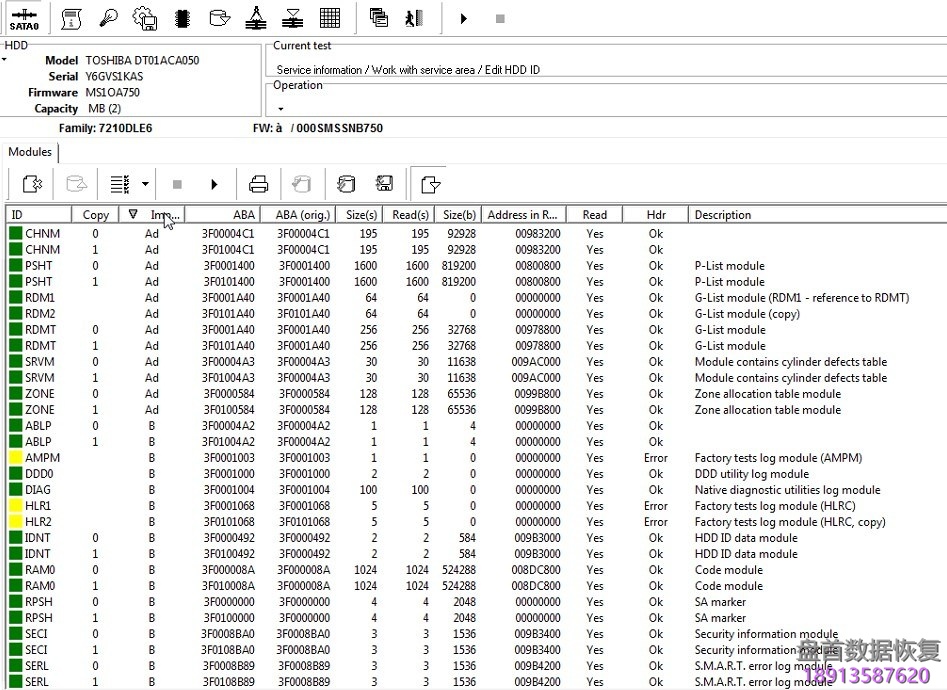Click the SATA0 port selection icon
Viewport: 947px width, 690px height.
(24, 18)
